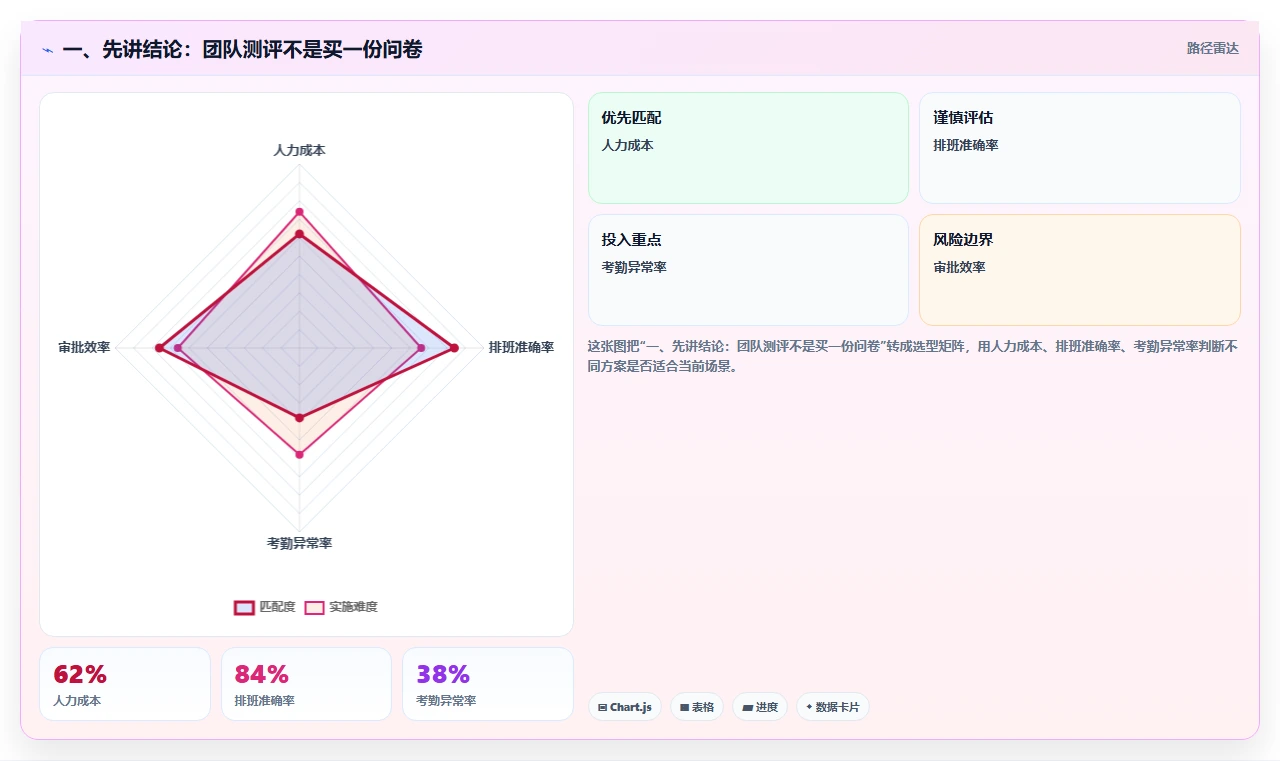Click the 审批效率 radar axis label
The width and height of the screenshot is (1280, 761).
[84, 348]
